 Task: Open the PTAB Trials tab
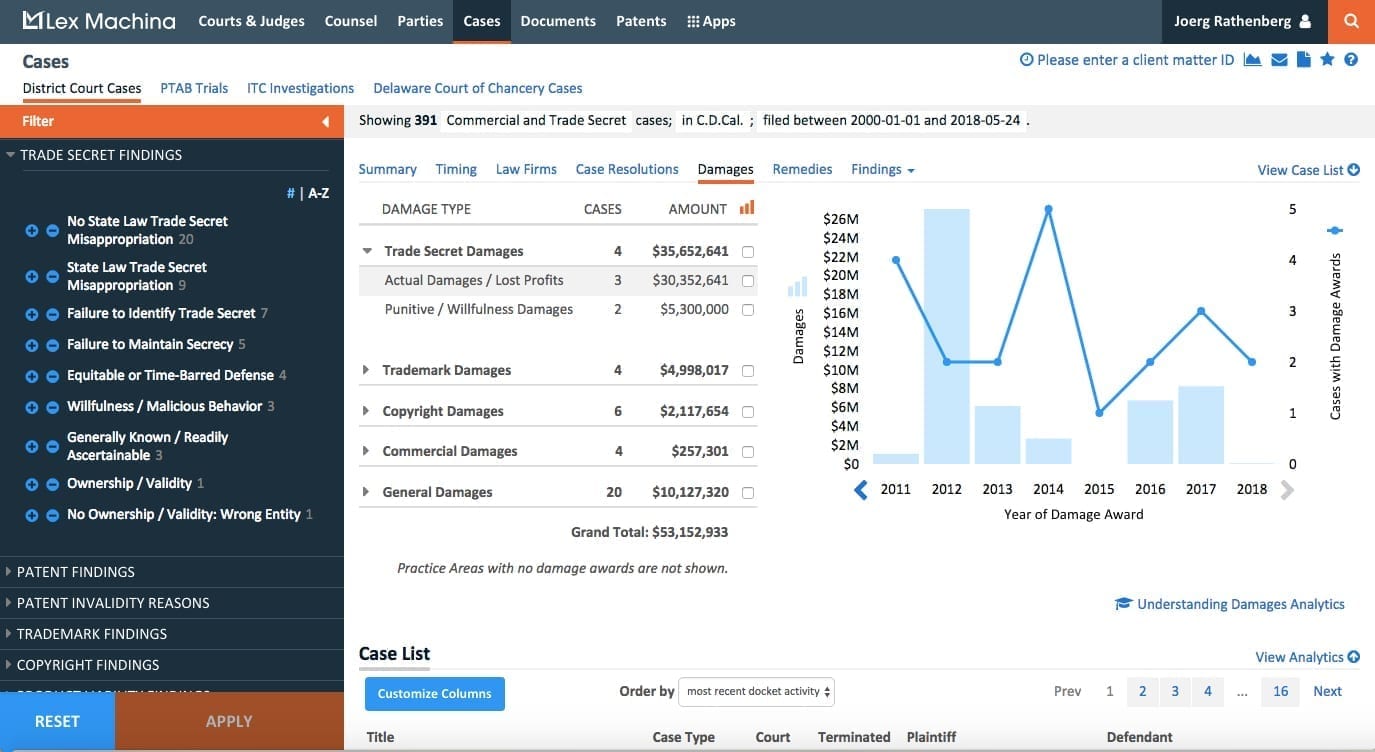[194, 88]
